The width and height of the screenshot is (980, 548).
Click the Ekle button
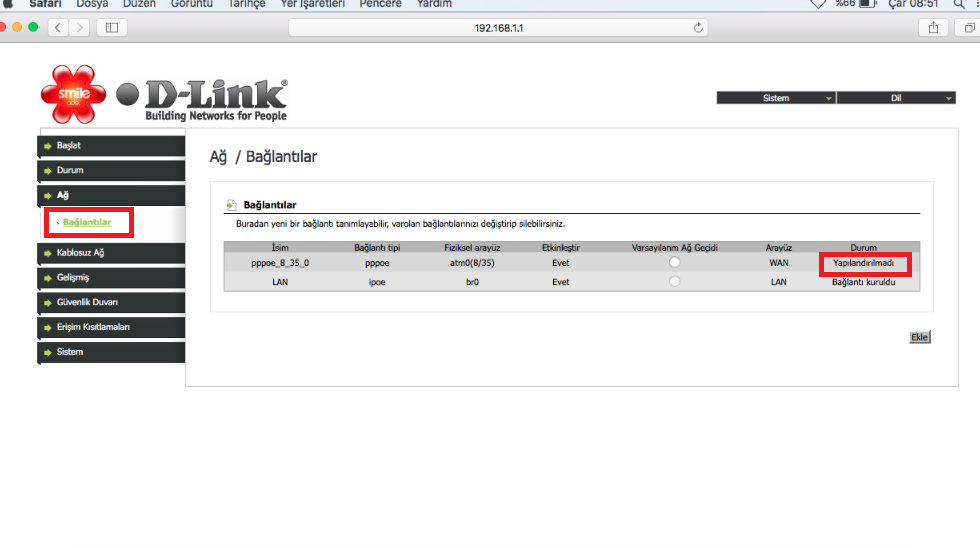(919, 337)
